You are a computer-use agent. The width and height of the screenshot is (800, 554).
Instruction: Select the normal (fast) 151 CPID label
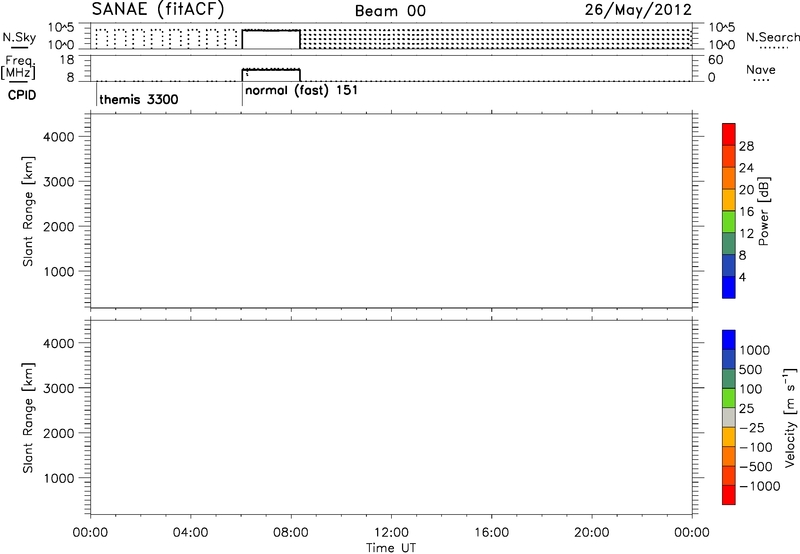(302, 90)
